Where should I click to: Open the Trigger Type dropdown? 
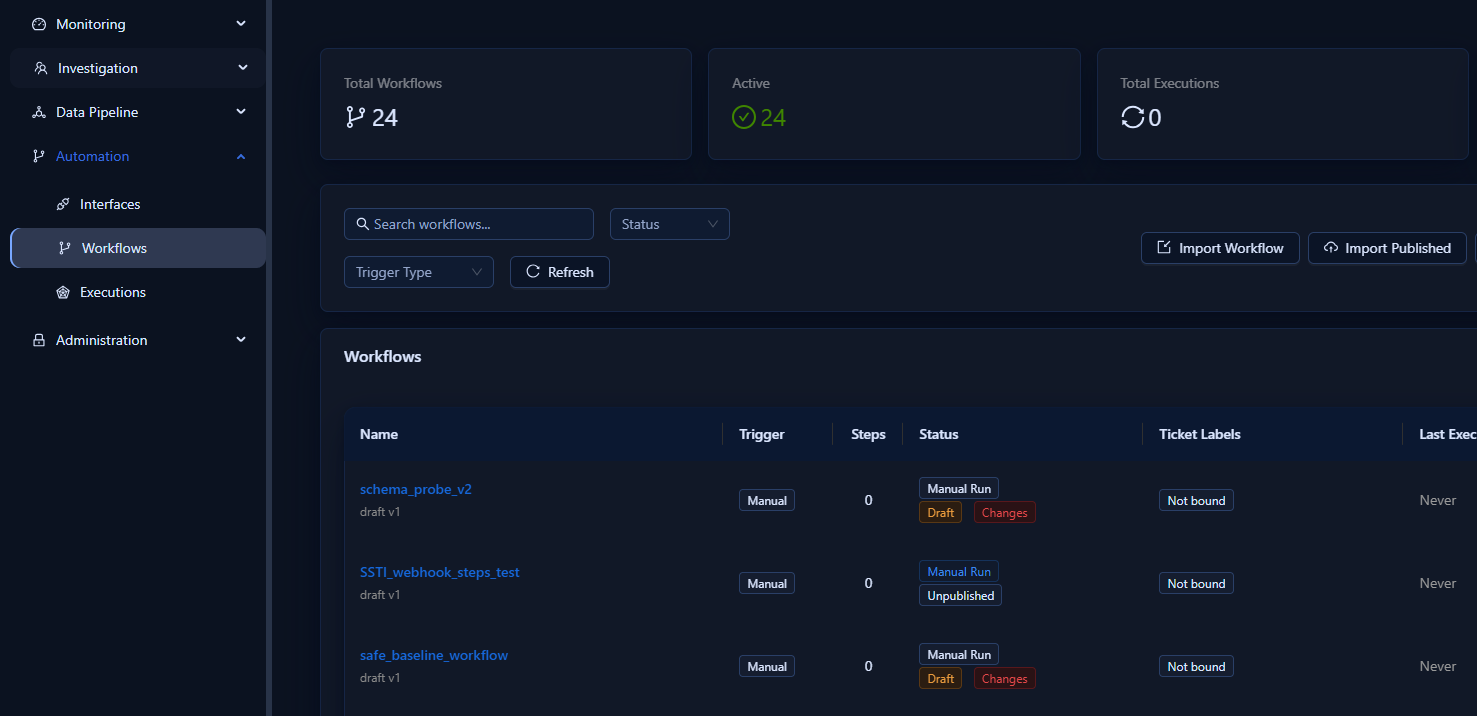tap(419, 272)
